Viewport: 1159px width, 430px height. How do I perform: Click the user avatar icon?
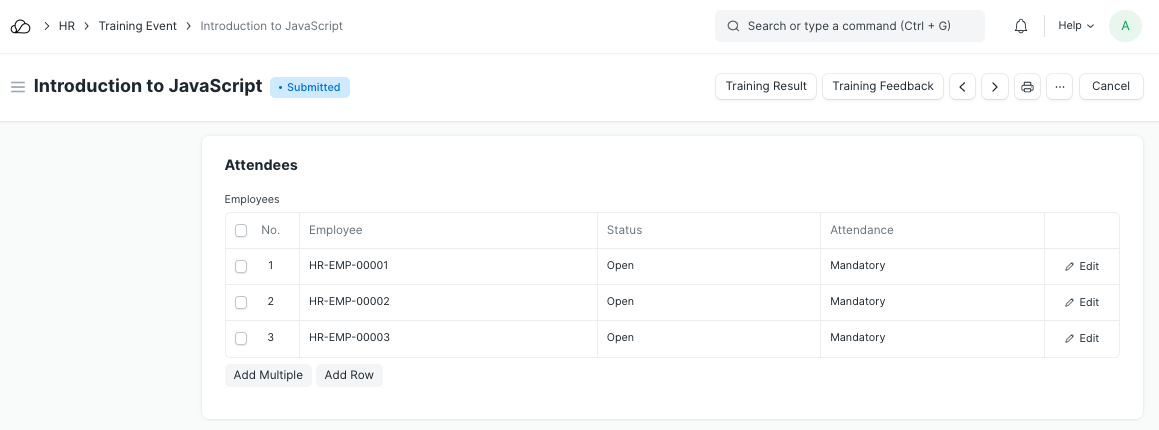coord(1125,26)
